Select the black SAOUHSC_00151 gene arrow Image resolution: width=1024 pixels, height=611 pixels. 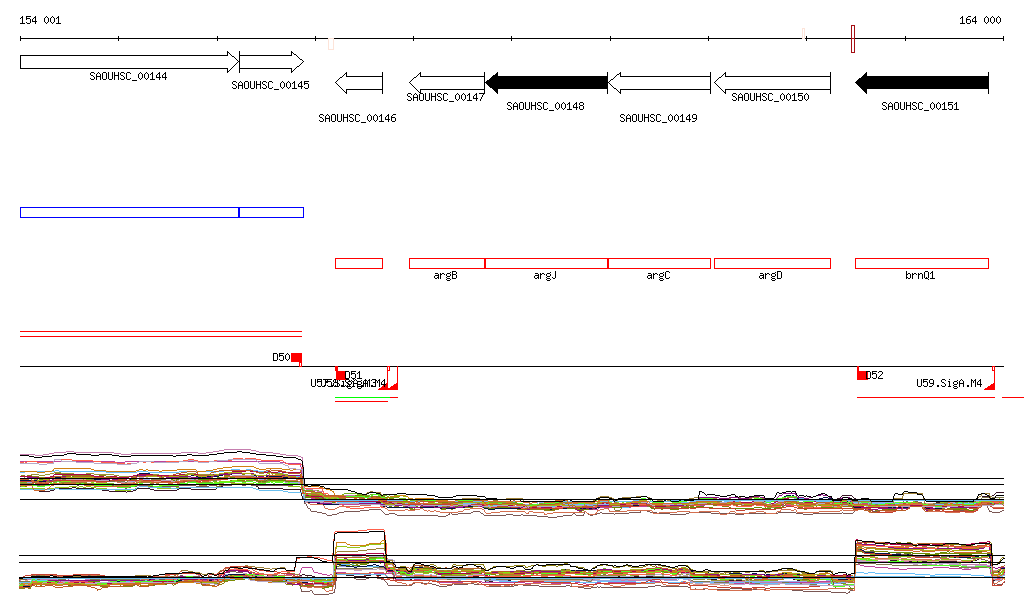[x=922, y=82]
